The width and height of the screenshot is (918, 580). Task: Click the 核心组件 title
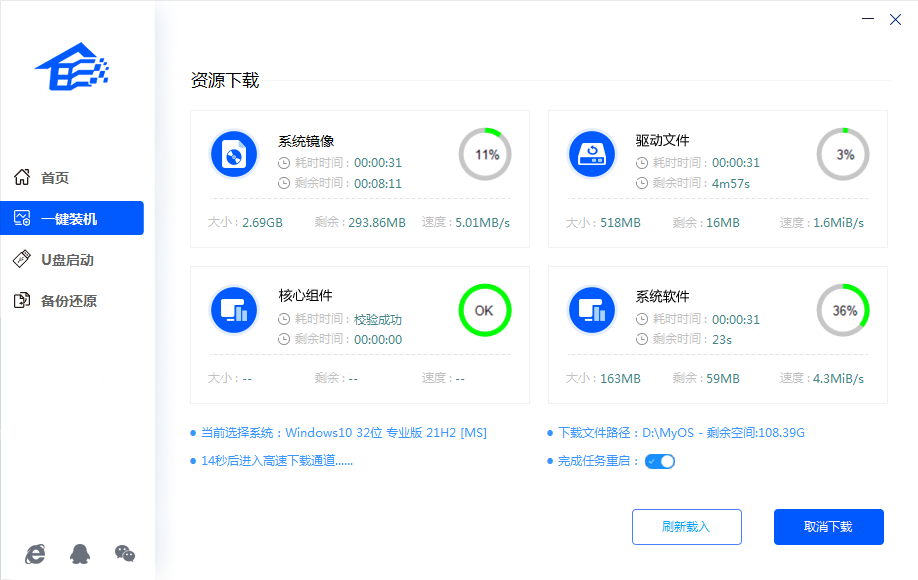(306, 296)
